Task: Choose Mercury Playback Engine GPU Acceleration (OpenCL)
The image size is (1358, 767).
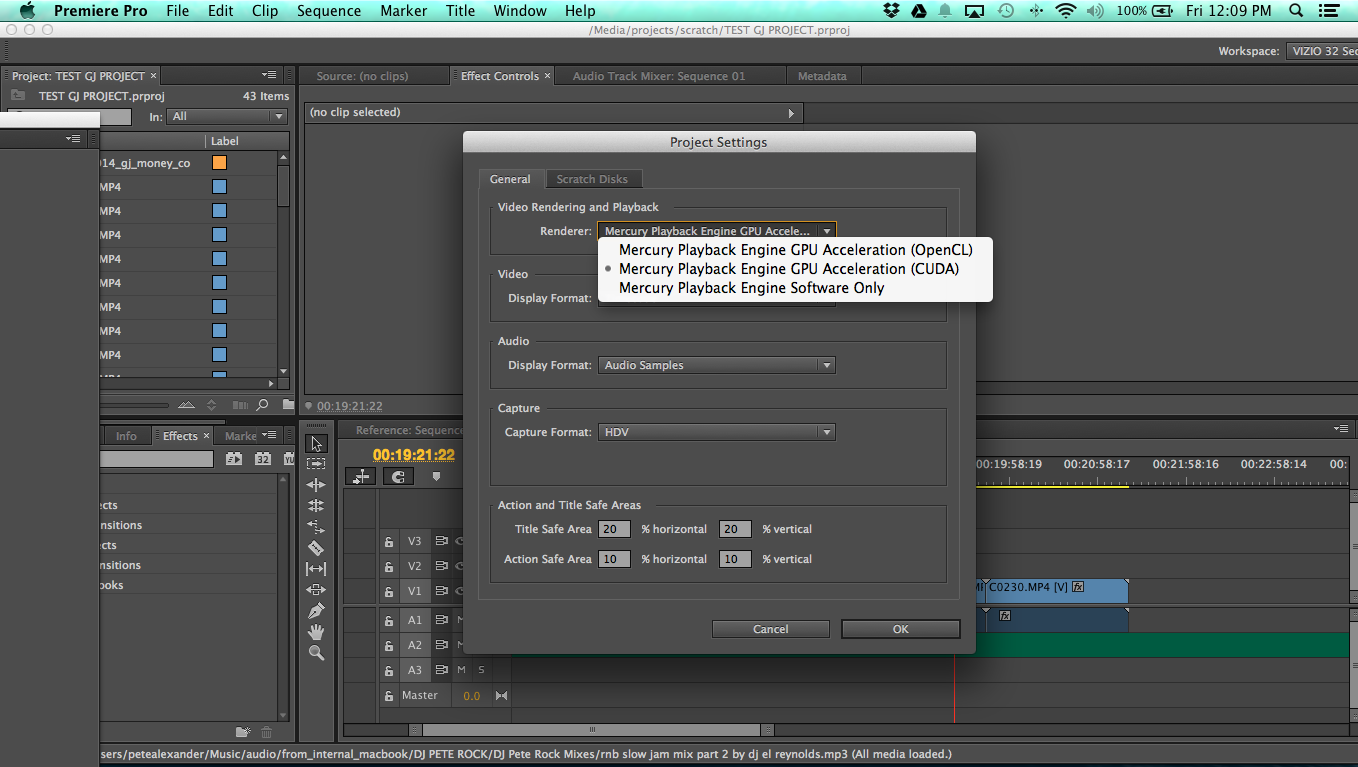Action: (x=795, y=249)
